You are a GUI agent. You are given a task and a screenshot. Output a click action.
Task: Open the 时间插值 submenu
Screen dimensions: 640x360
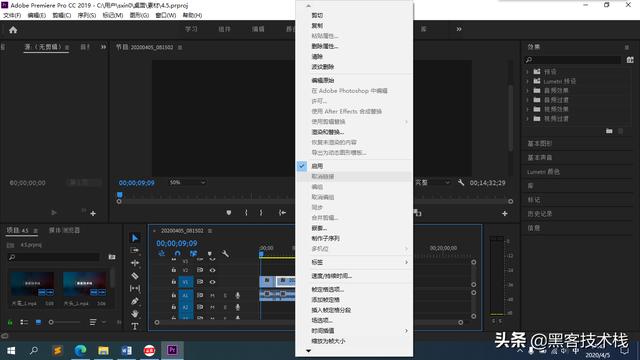tap(354, 331)
